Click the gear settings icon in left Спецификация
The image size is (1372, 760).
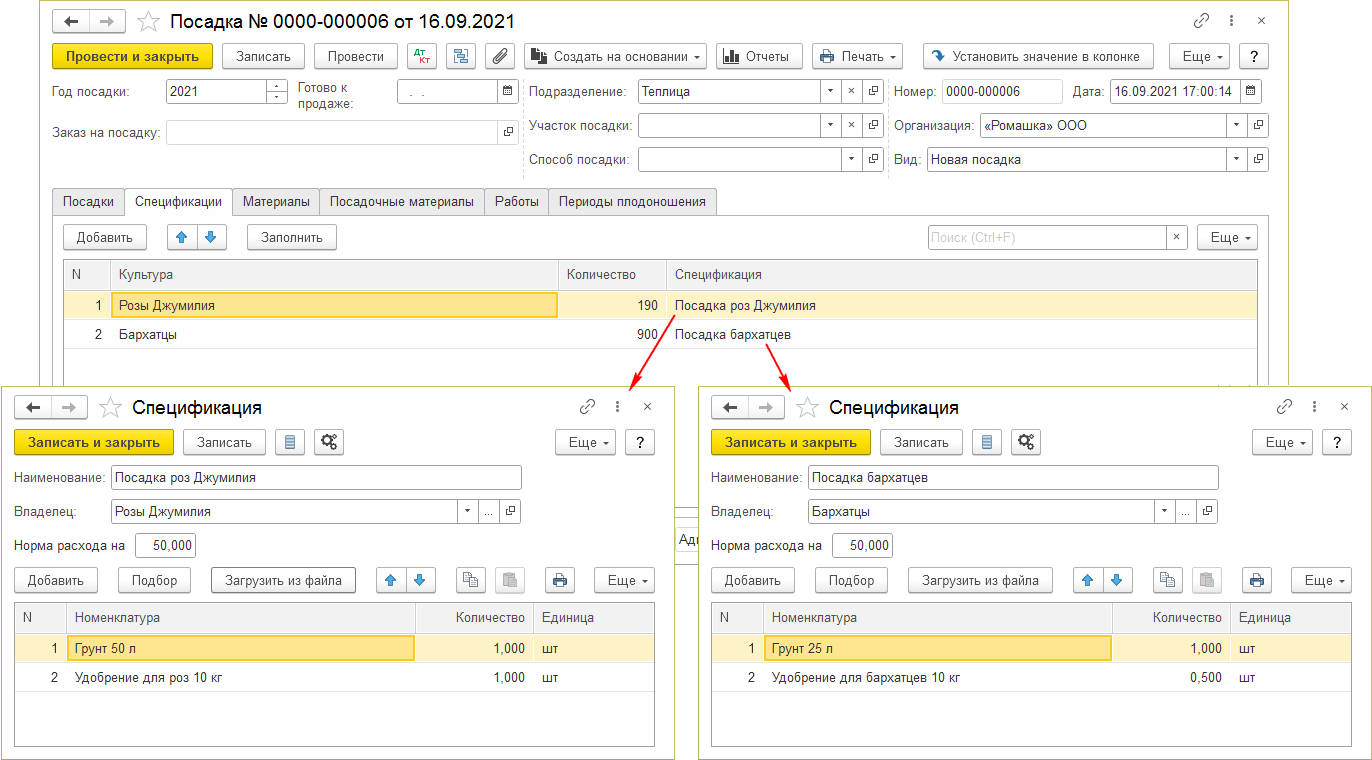tap(328, 442)
